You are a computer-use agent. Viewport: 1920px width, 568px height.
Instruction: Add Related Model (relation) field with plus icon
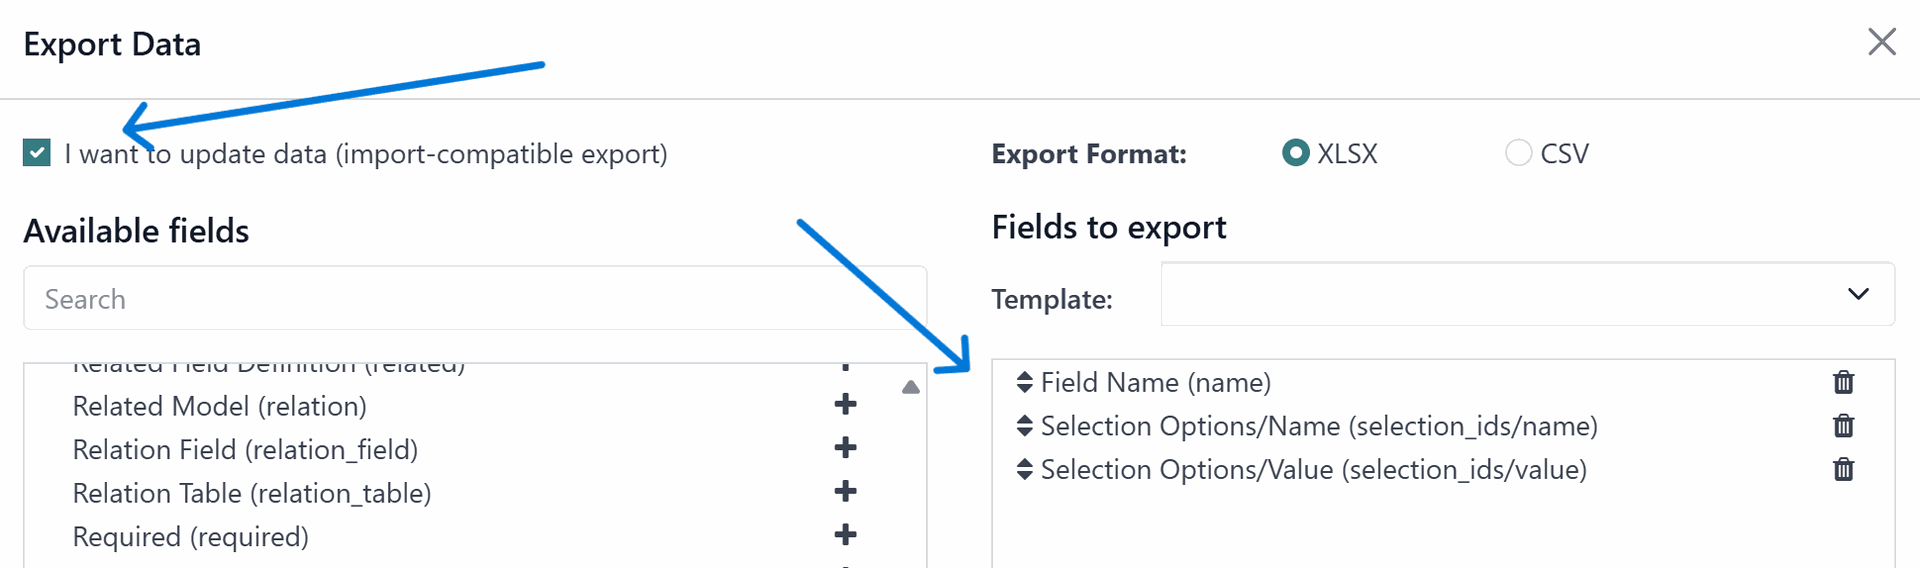click(x=845, y=404)
